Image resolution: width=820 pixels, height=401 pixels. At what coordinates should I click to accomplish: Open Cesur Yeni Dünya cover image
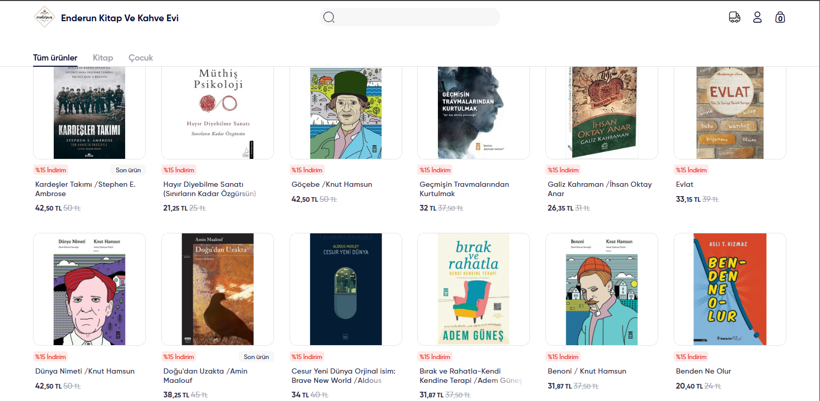click(x=345, y=289)
